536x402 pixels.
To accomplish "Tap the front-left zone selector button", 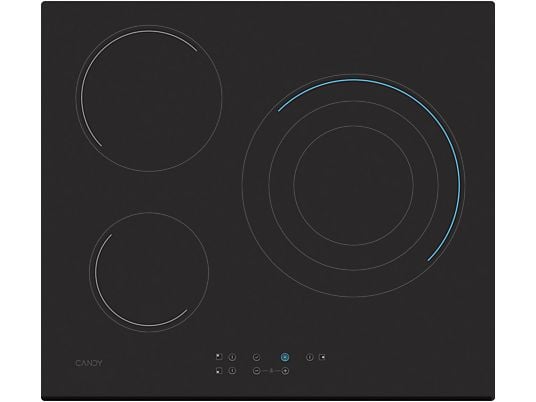I will point(232,371).
